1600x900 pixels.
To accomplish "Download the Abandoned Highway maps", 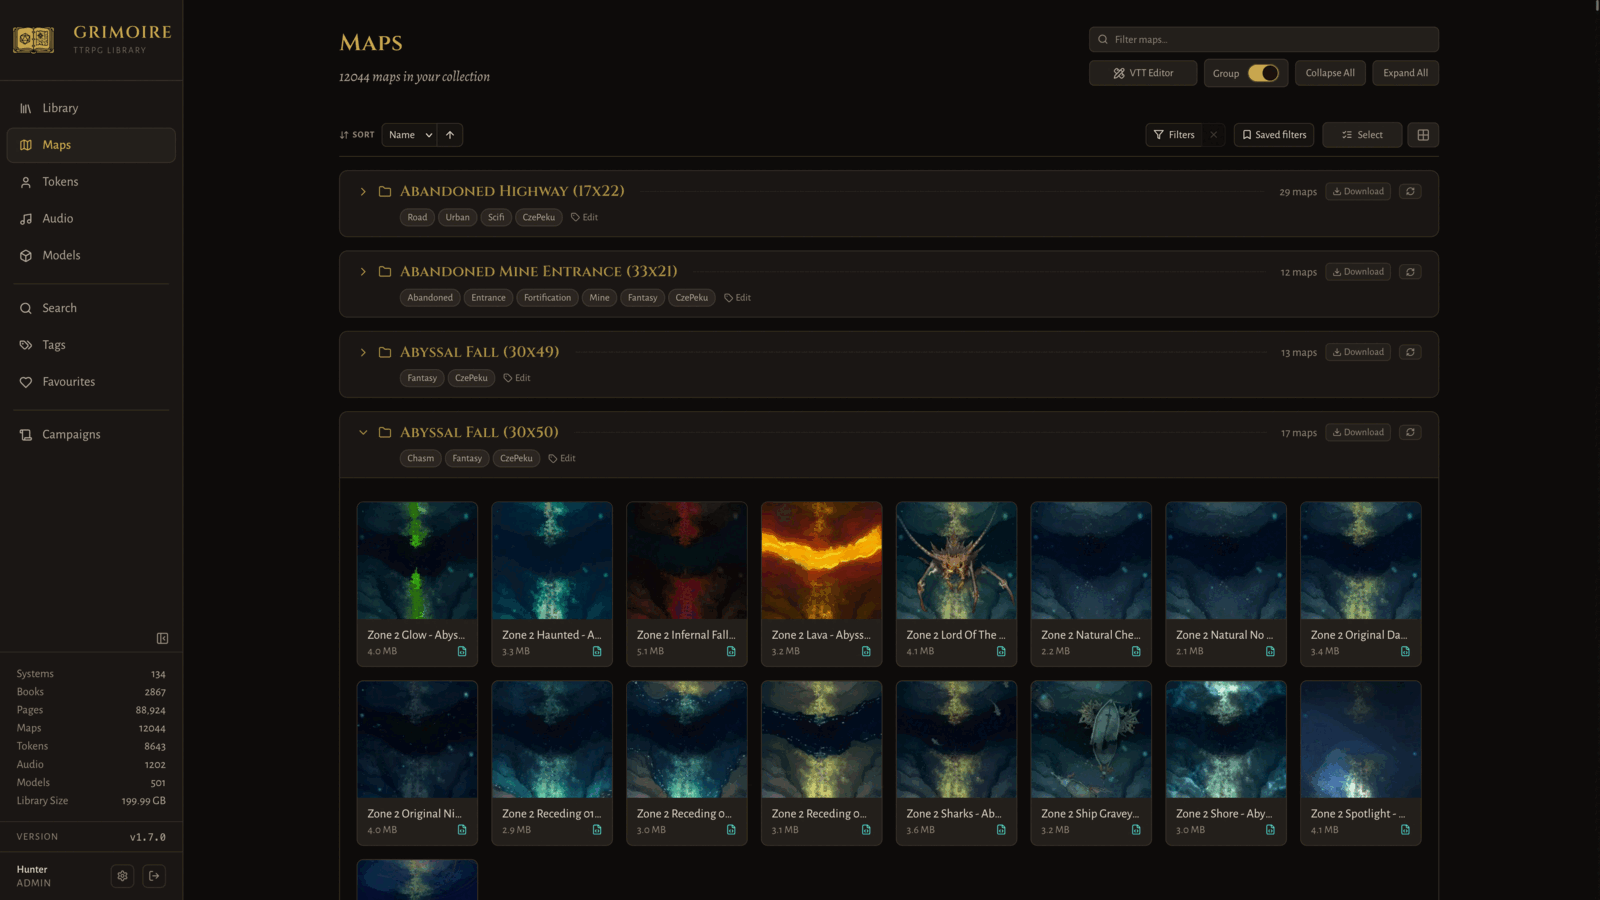I will pos(1358,191).
